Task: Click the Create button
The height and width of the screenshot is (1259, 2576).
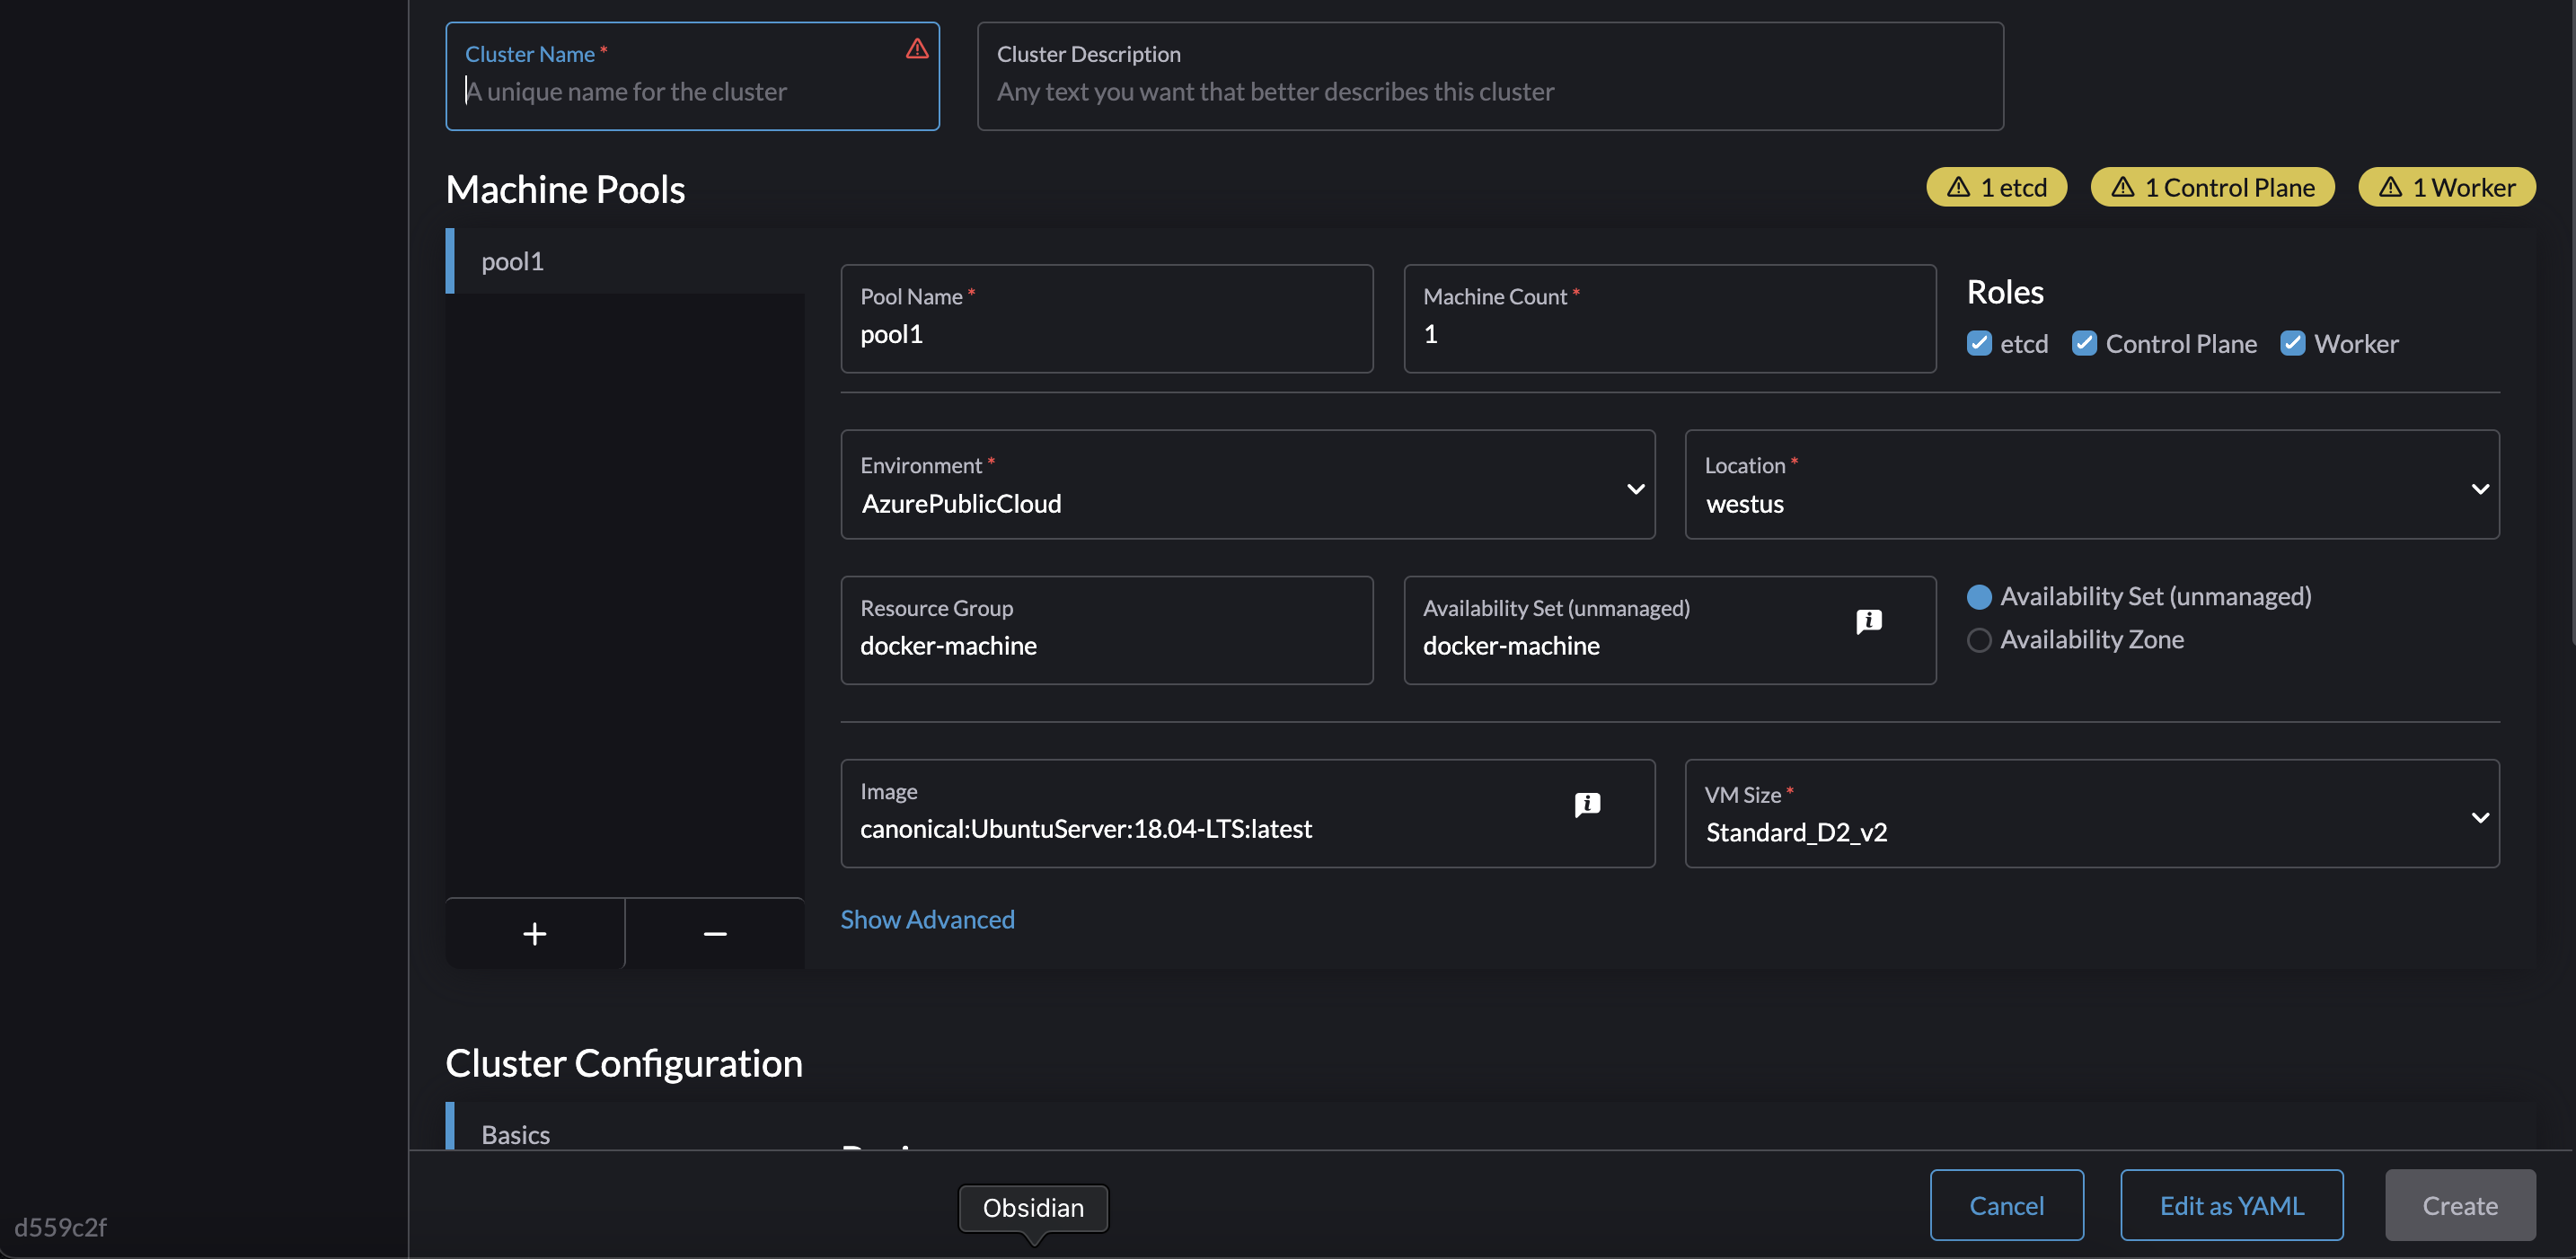Action: click(2460, 1205)
